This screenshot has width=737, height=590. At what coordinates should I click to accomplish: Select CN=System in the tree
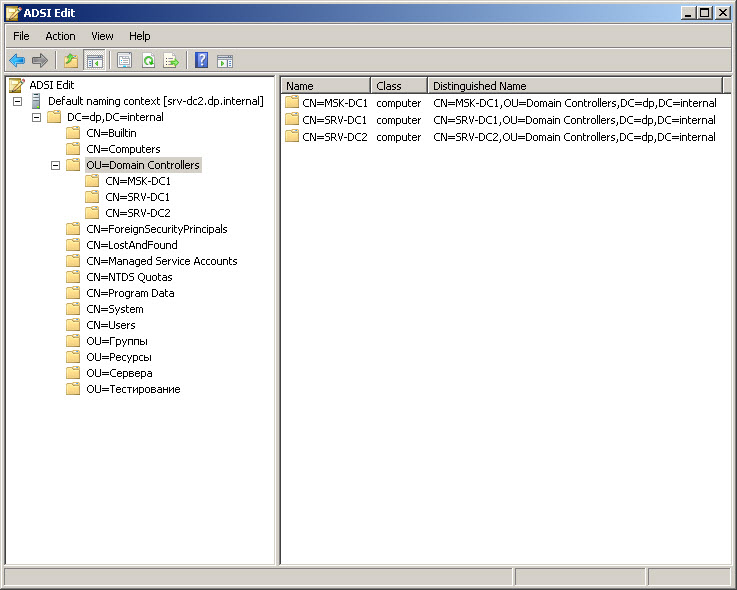coord(115,309)
